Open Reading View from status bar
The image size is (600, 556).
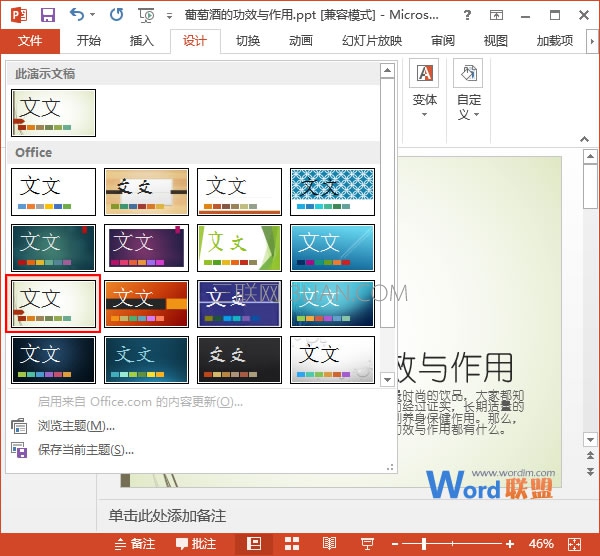[329, 543]
